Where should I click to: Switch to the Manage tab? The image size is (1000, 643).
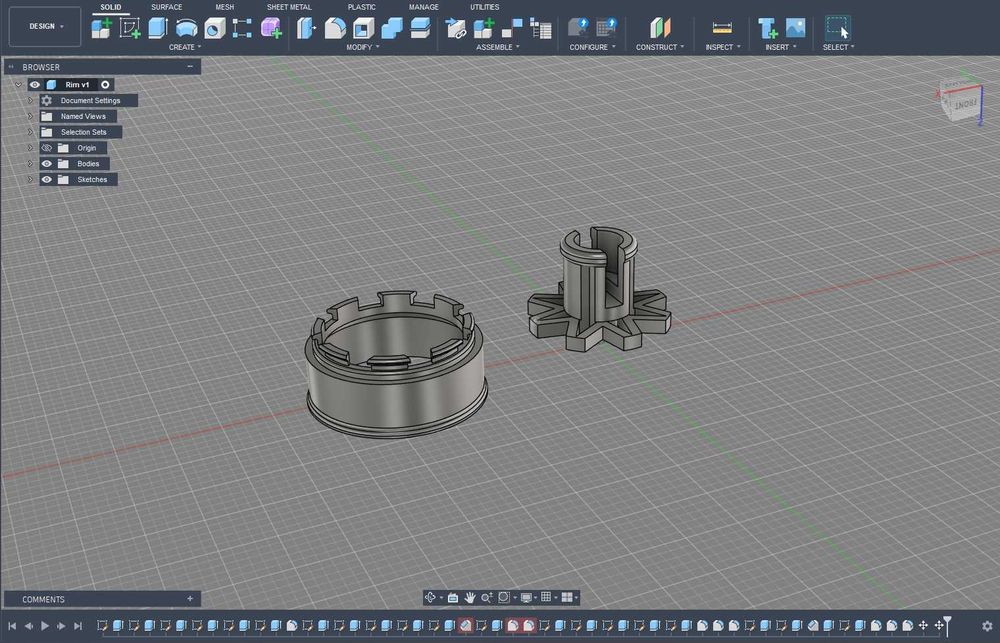[423, 7]
